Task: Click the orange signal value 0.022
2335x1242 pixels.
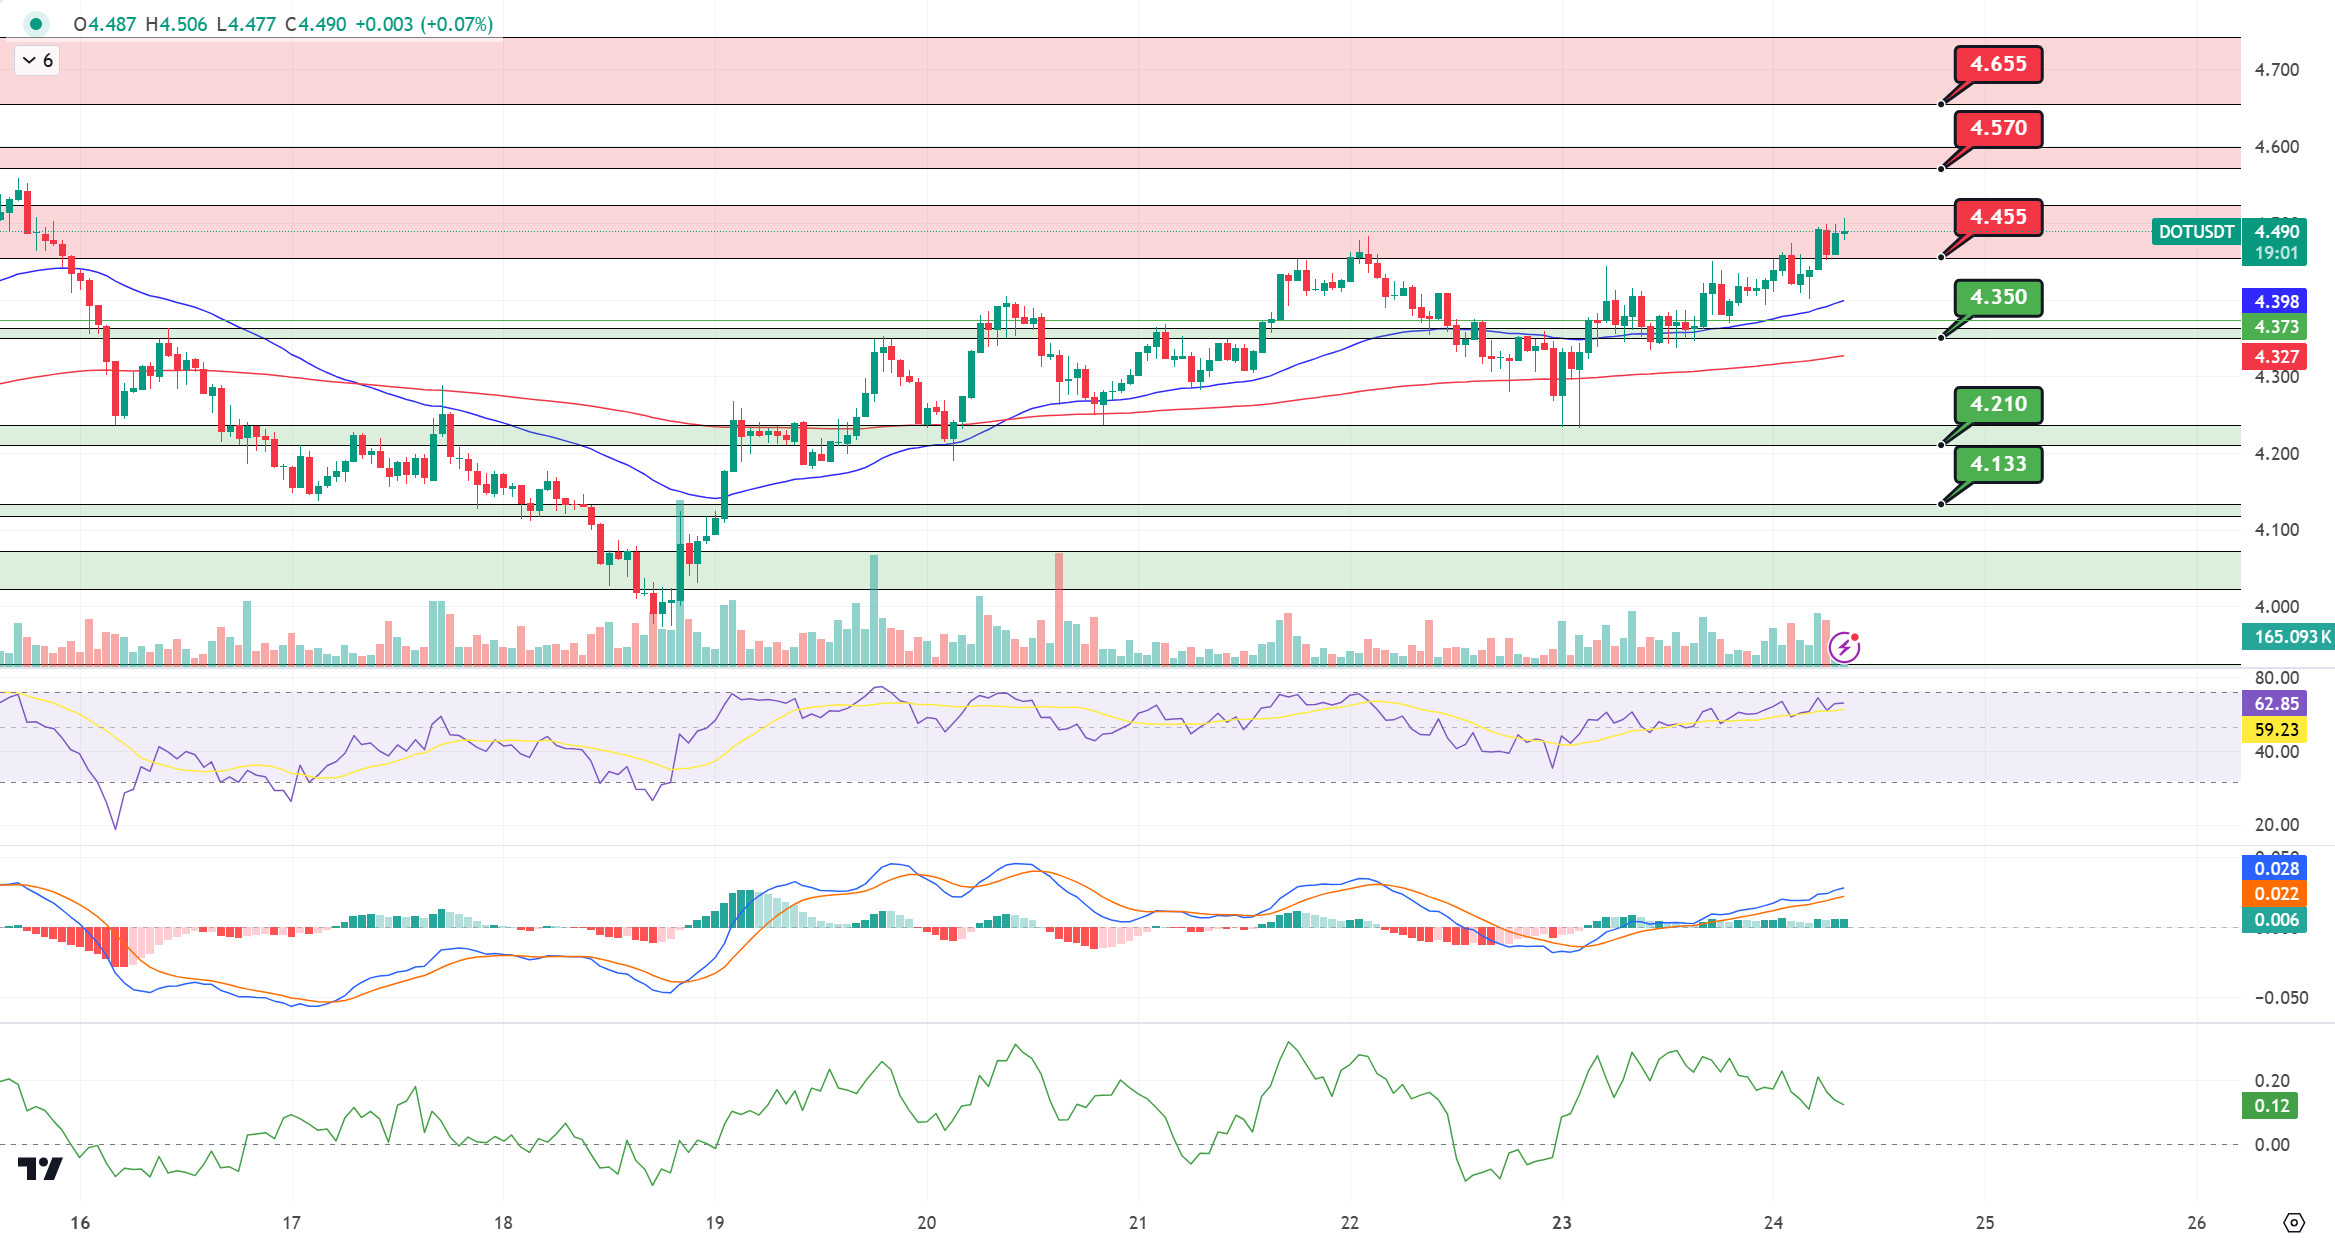Action: (x=2276, y=894)
